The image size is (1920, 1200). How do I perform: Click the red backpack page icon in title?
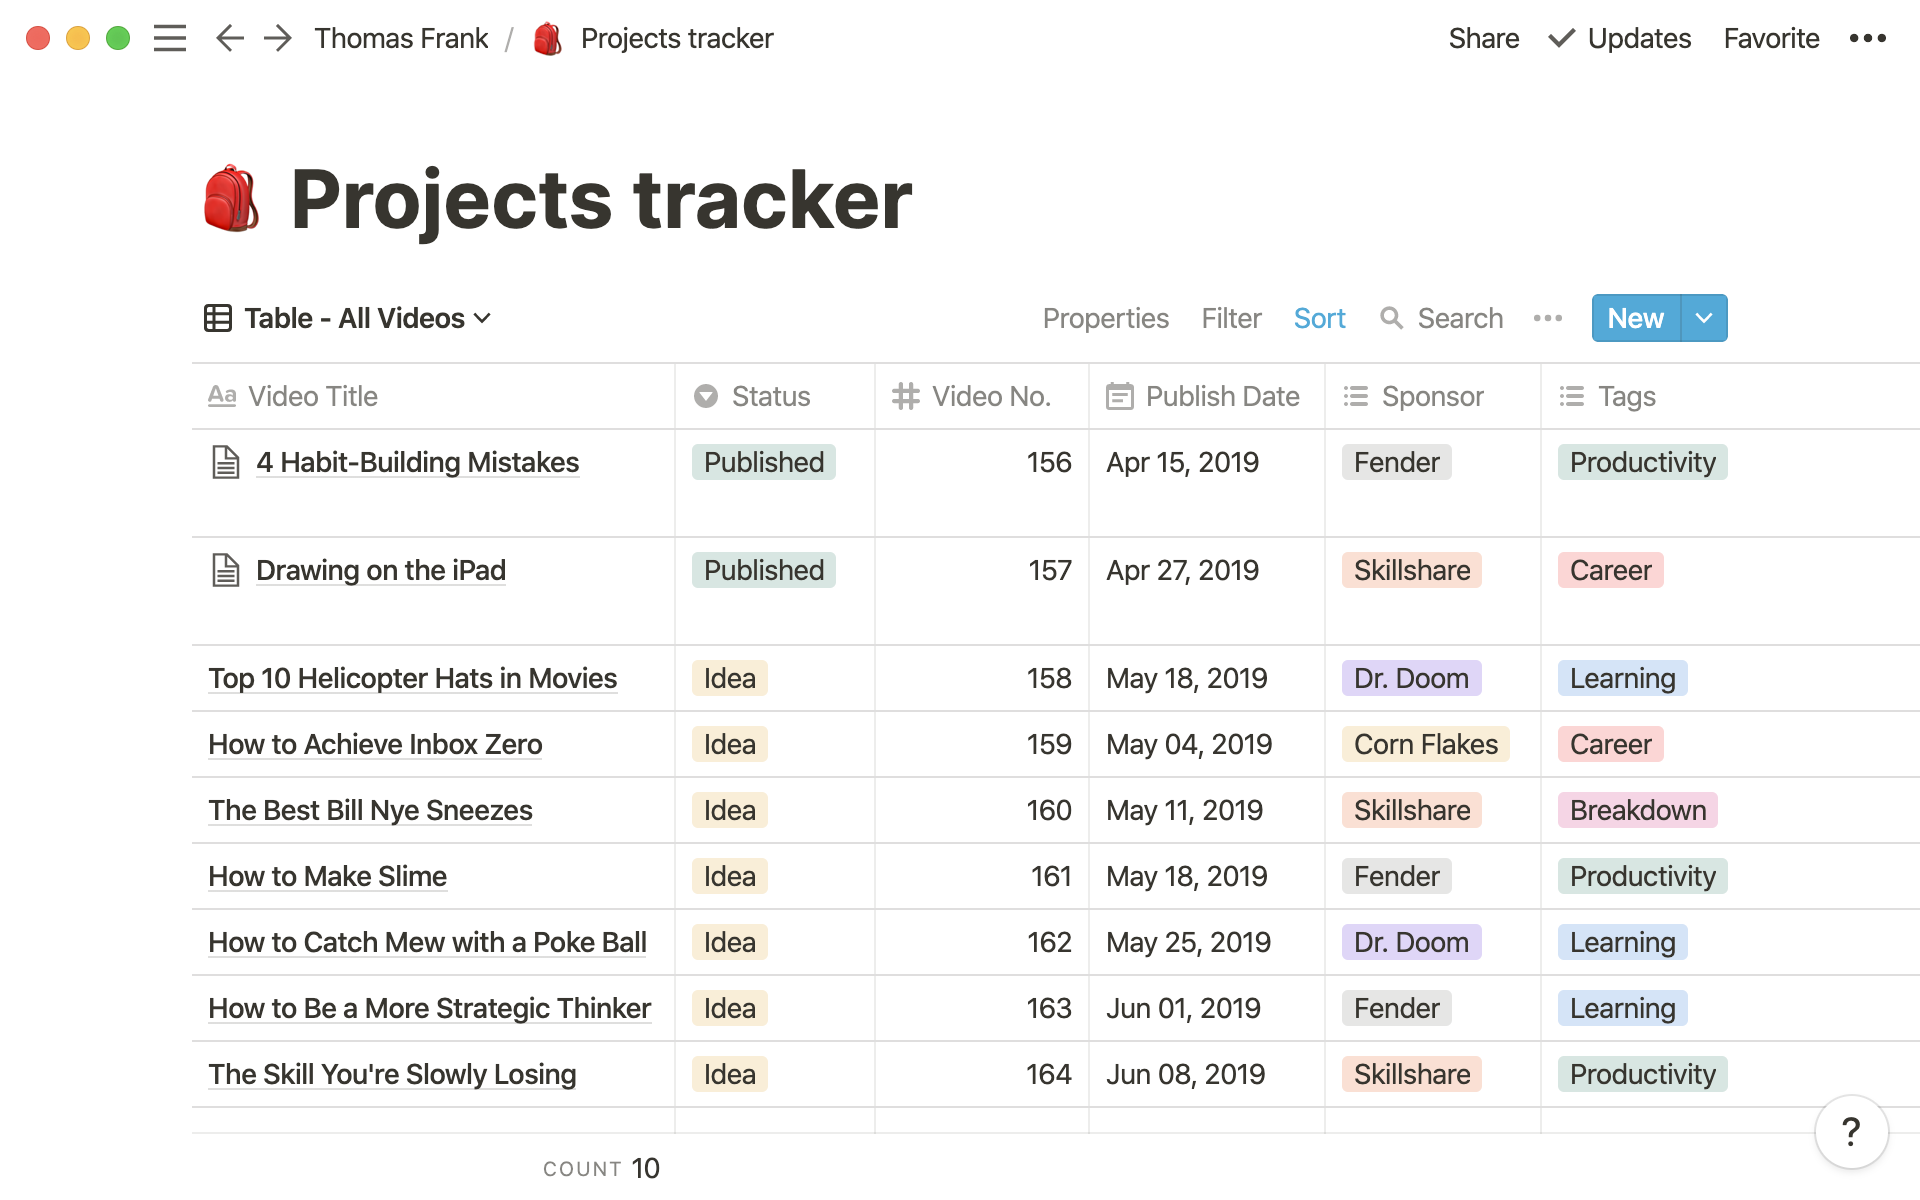pos(231,199)
